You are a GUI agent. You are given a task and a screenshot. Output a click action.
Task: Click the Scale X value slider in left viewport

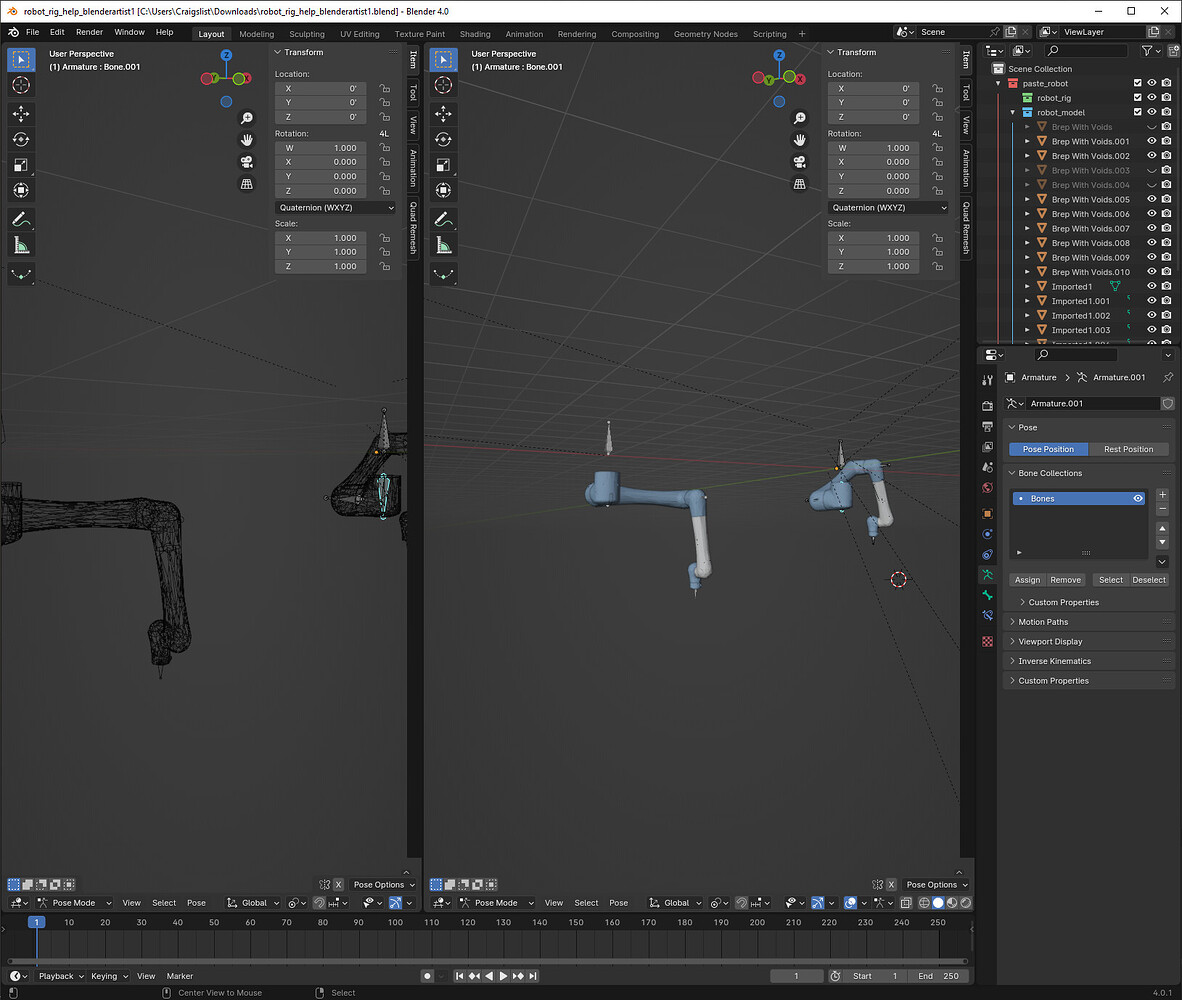tap(321, 238)
